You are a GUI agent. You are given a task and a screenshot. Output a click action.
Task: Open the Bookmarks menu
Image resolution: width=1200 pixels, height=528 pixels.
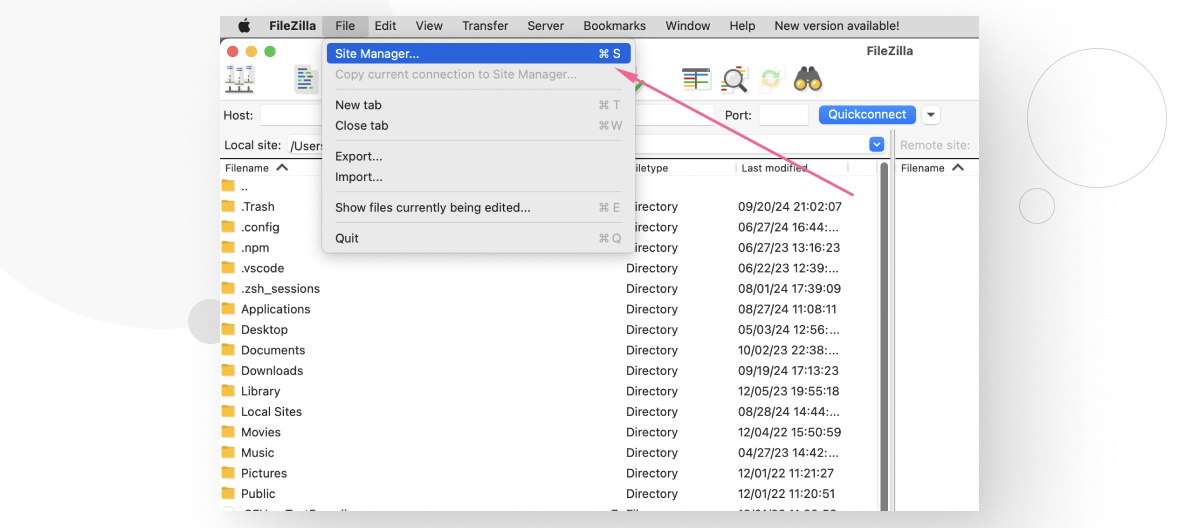(614, 26)
